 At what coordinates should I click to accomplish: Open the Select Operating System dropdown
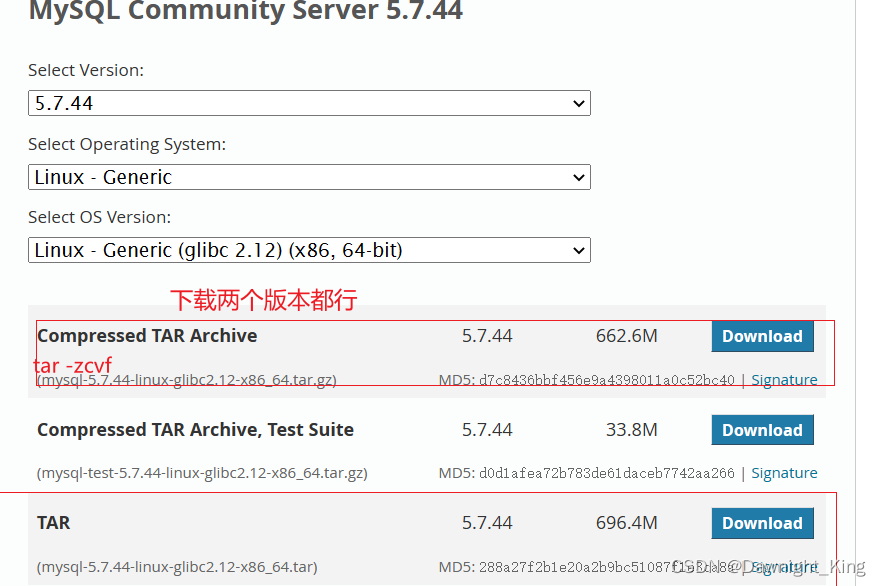(309, 177)
